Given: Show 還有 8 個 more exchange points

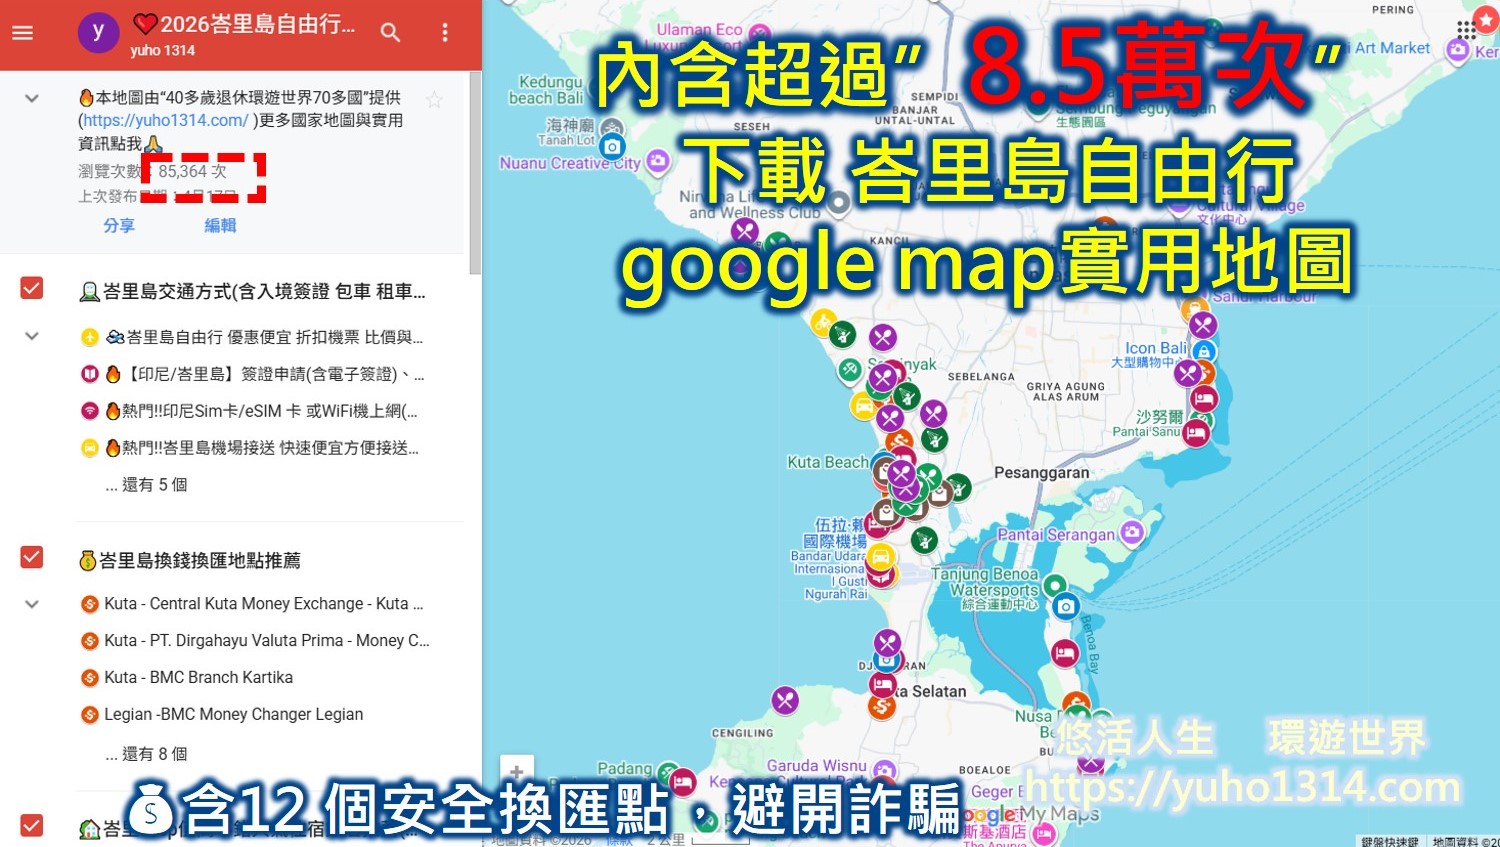Looking at the screenshot, I should point(146,754).
